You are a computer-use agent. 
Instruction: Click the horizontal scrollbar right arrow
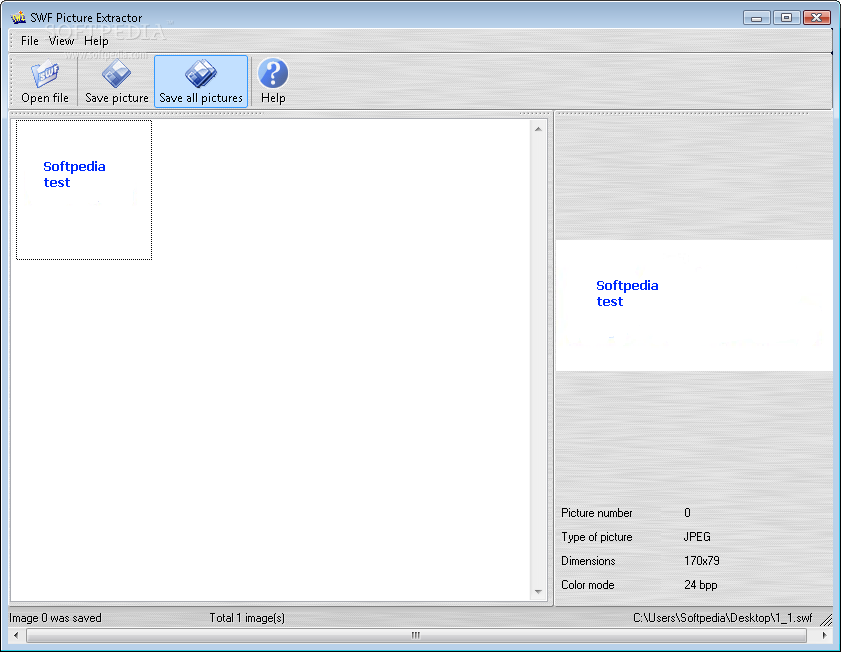pyautogui.click(x=824, y=635)
